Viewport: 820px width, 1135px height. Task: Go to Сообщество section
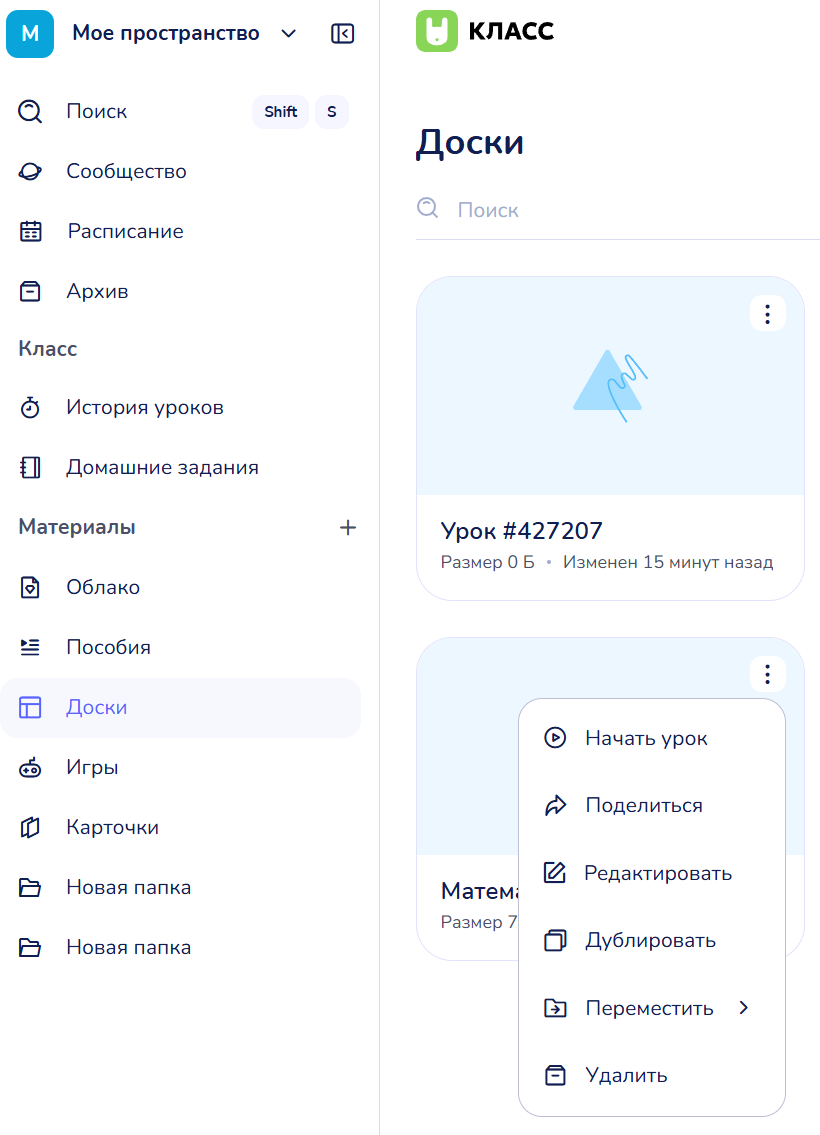(181, 172)
